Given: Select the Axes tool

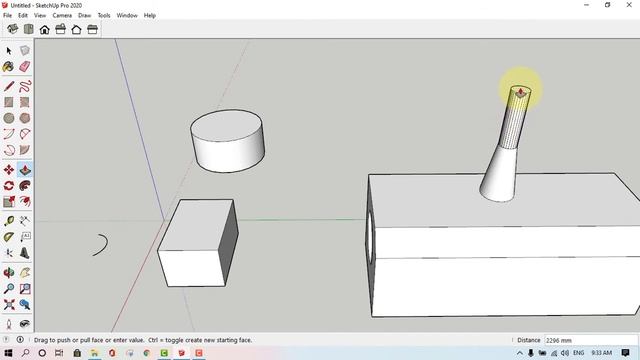Looking at the screenshot, I should (x=9, y=253).
